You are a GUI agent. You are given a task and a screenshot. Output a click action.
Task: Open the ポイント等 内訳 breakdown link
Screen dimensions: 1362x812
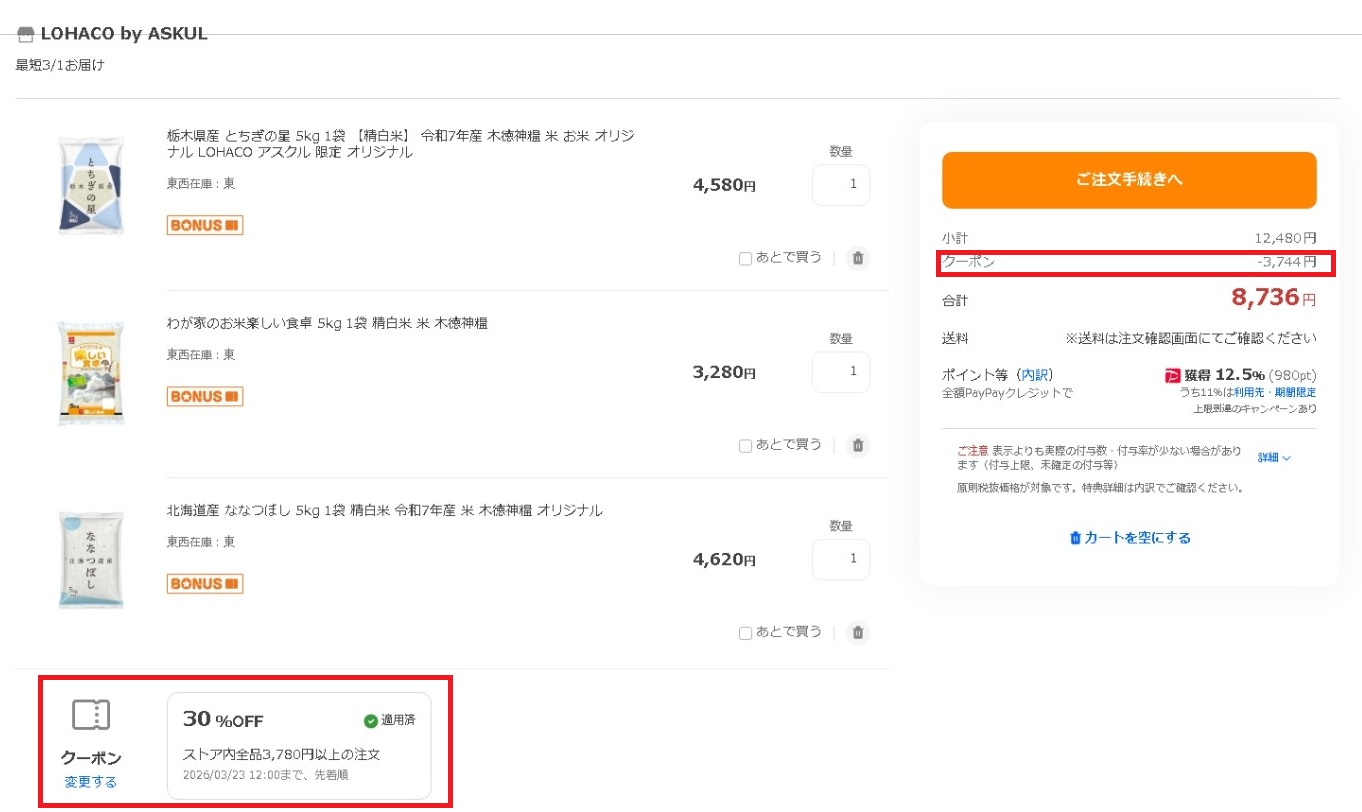coord(1035,375)
